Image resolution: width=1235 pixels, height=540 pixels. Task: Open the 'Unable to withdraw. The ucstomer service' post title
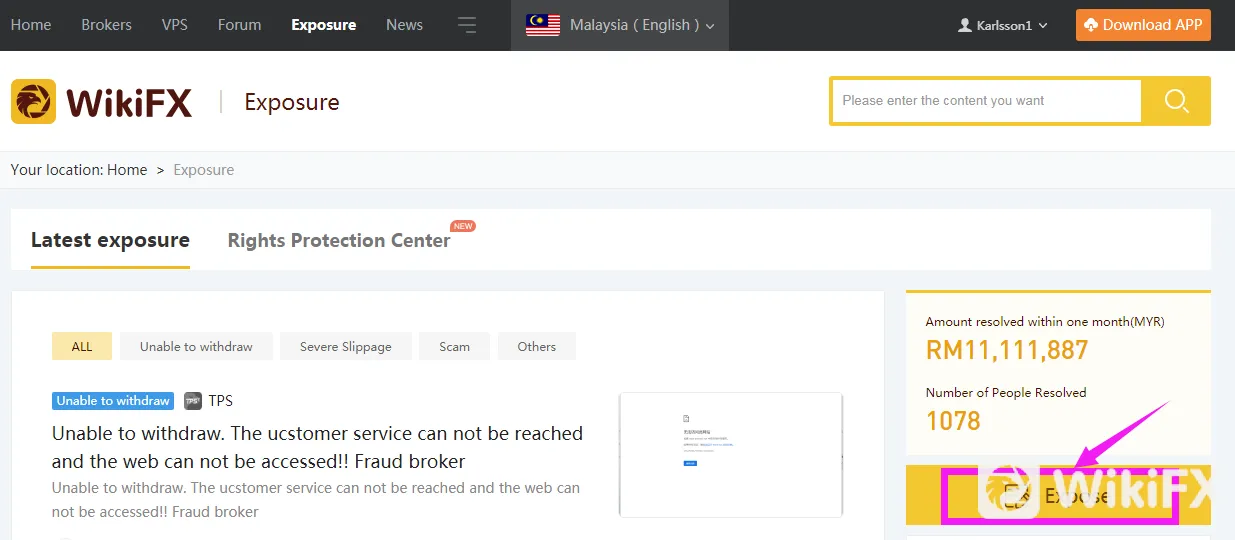[x=317, y=447]
